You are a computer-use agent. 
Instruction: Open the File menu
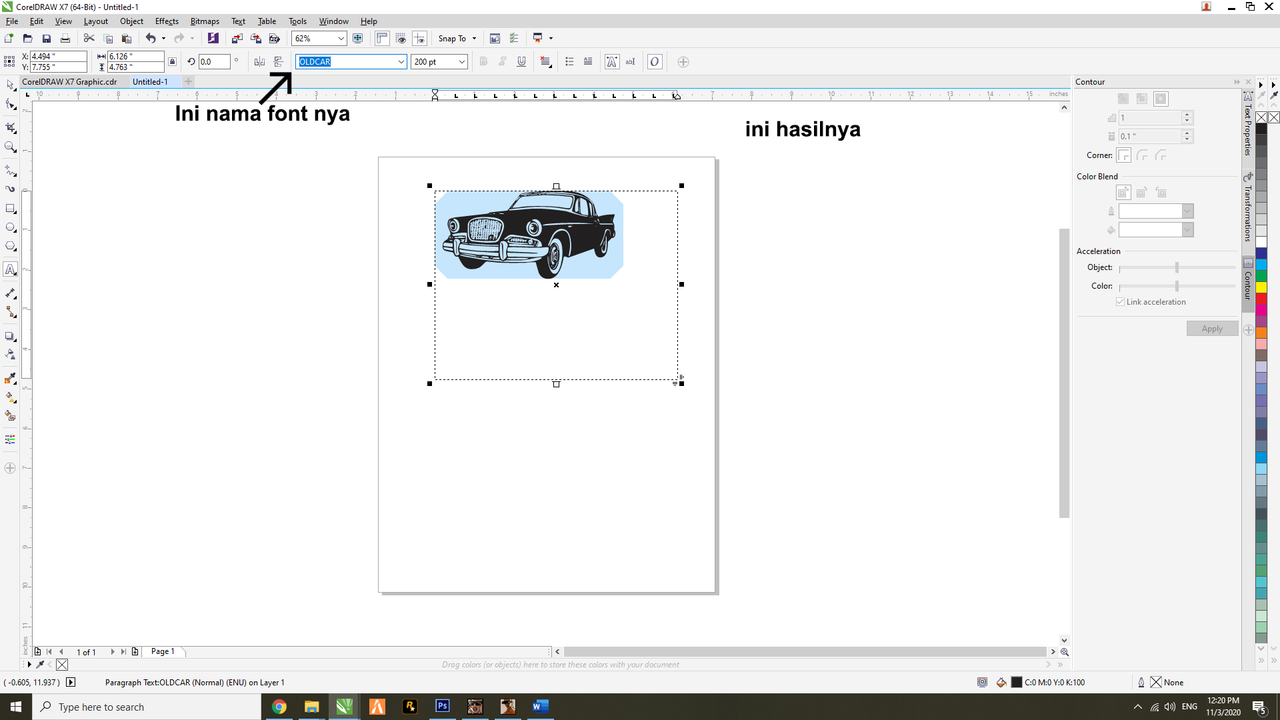pos(12,21)
